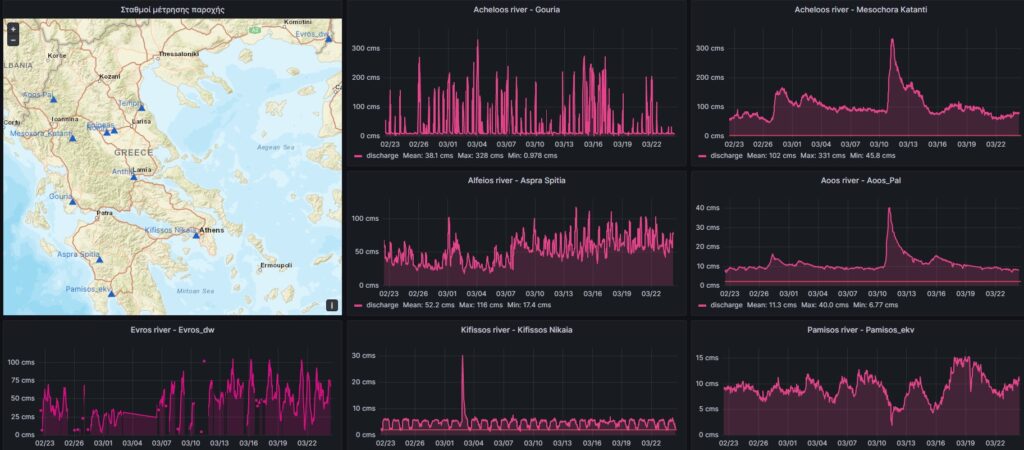Select the Evros_dw station marker
Viewport: 1024px width, 450px height.
click(x=328, y=39)
